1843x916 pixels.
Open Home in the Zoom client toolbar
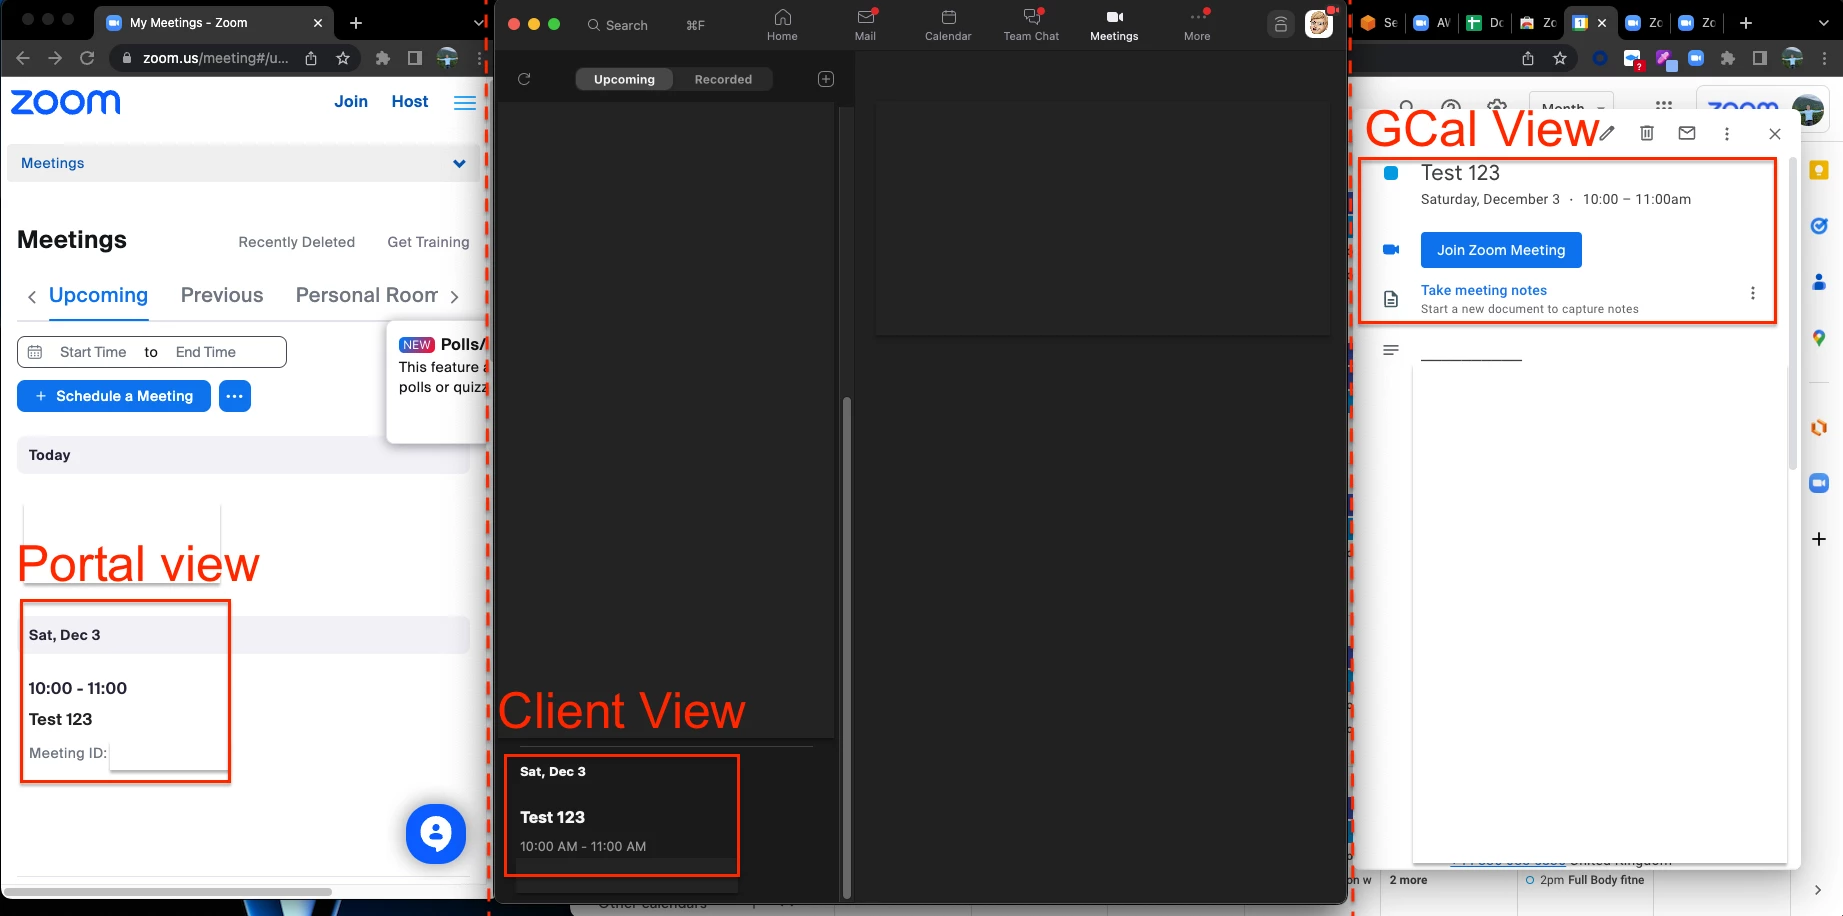tap(782, 25)
